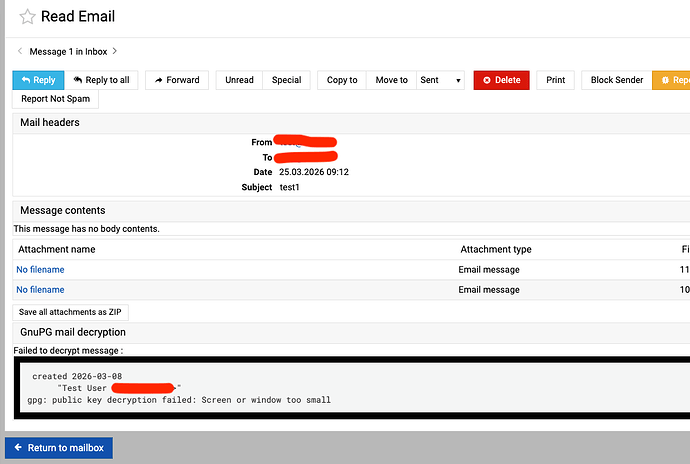
Task: Click the orange Report button
Action: click(671, 80)
